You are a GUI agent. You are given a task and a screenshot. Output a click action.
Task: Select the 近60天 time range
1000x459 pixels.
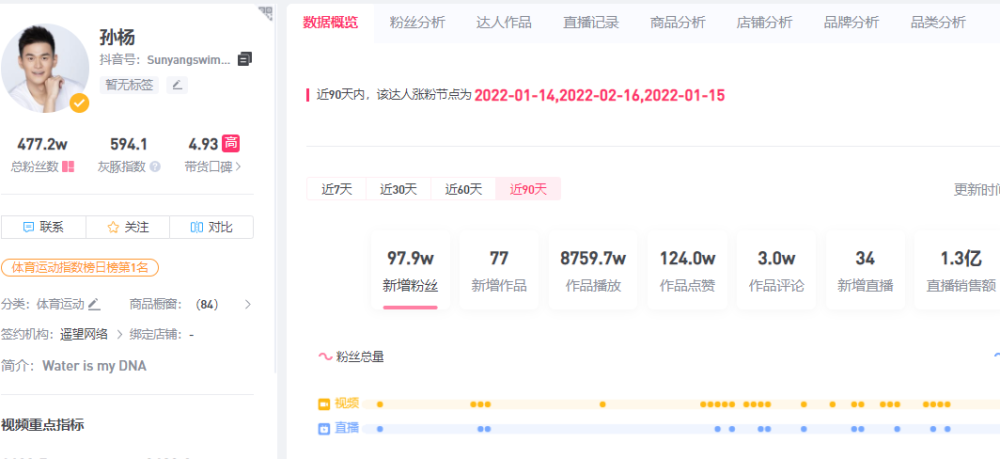[x=464, y=189]
